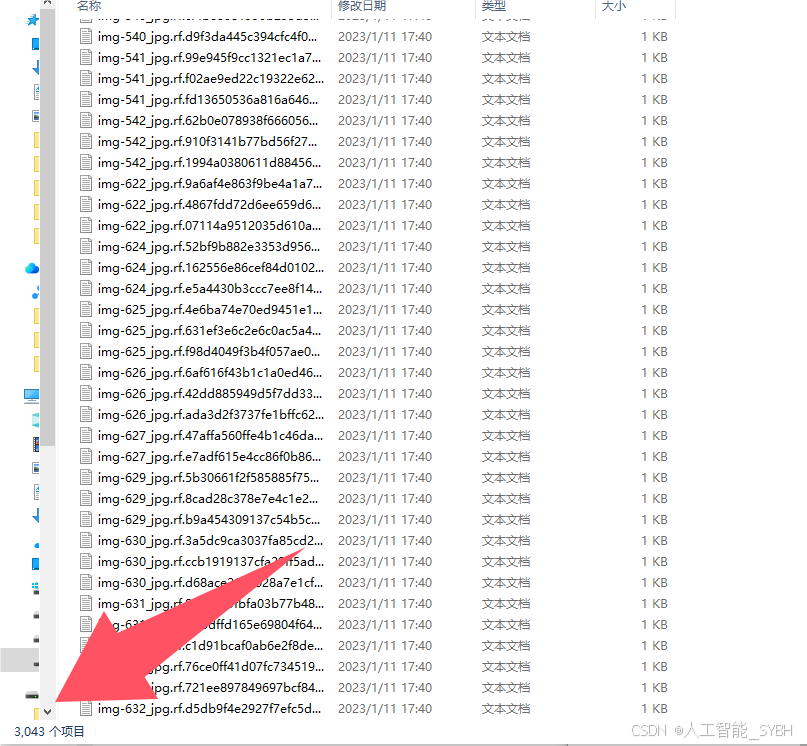Click the navigation pane scroll-down arrow
Viewport: 807px width, 746px height.
coord(47,712)
